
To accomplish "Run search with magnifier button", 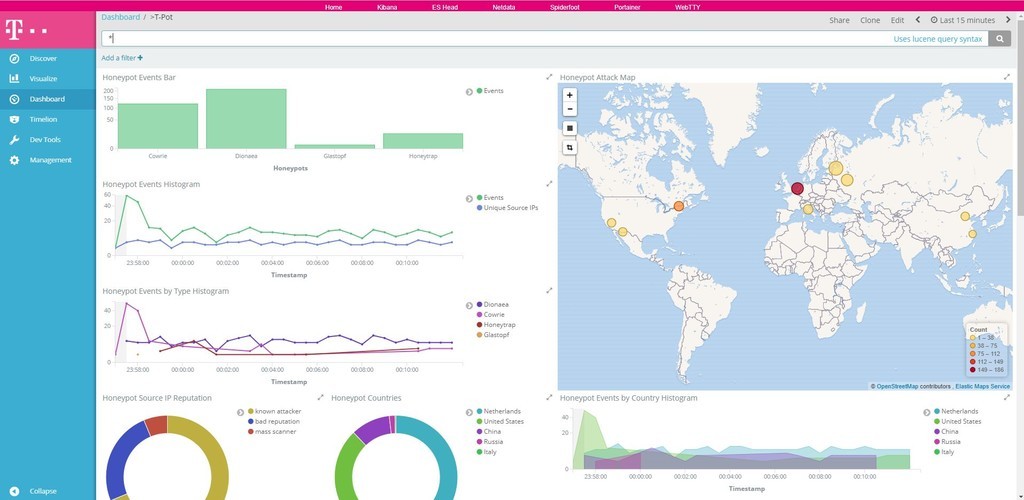I will (999, 39).
